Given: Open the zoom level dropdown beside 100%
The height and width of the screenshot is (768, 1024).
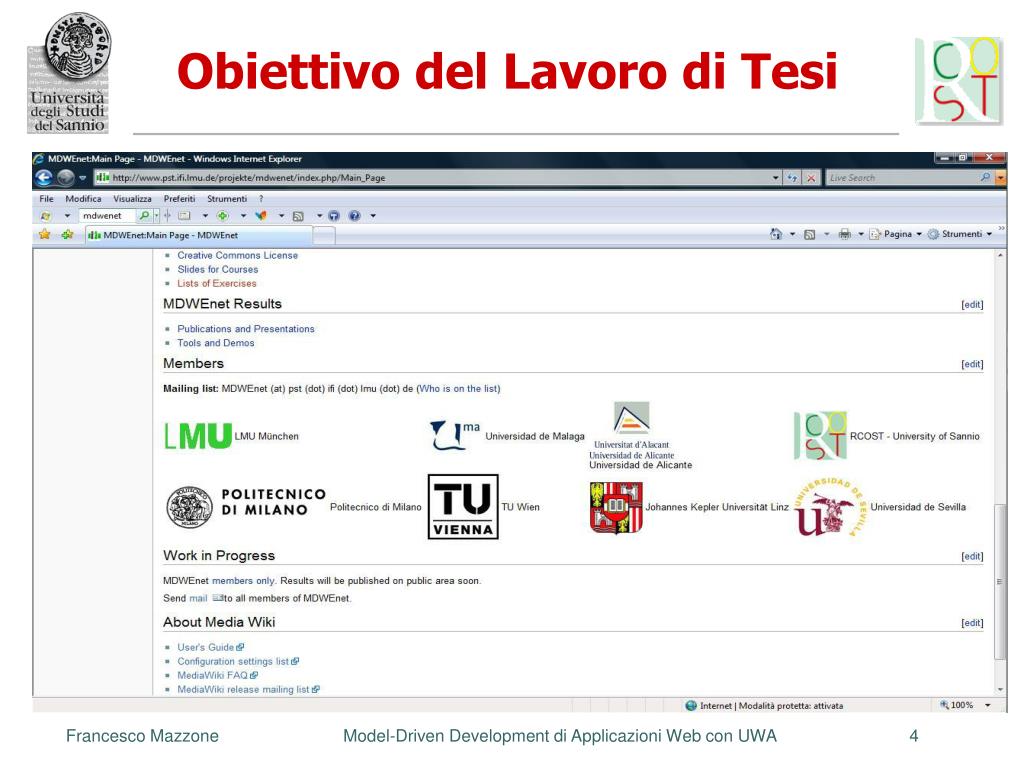Looking at the screenshot, I should 987,705.
